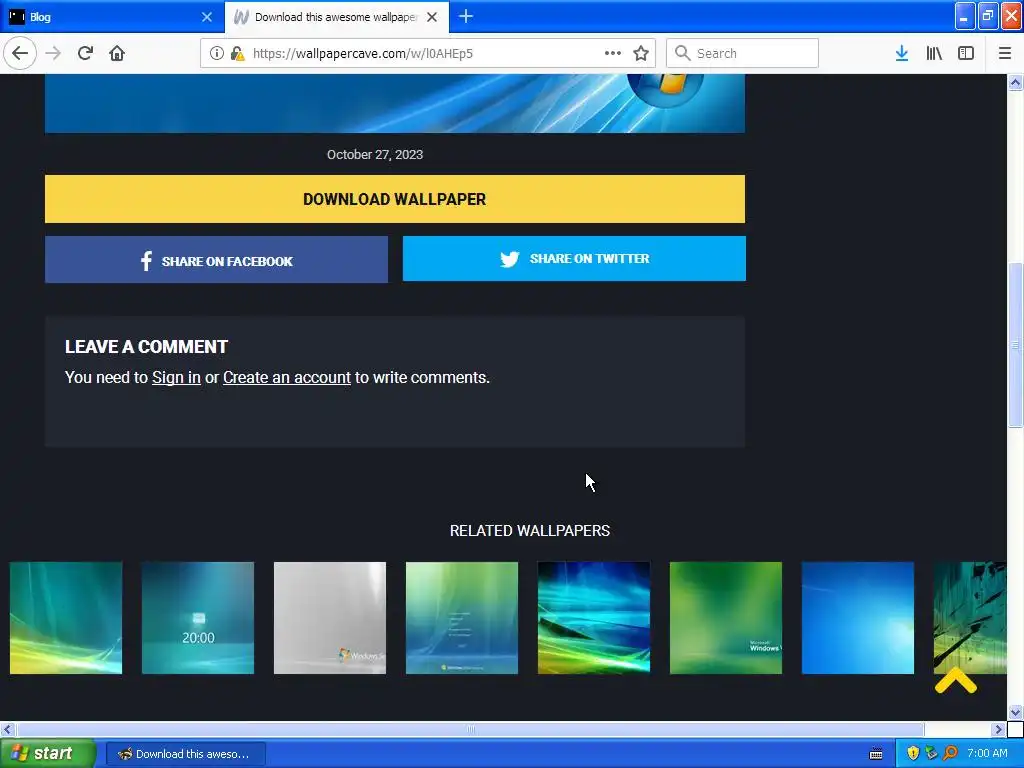Screen dimensions: 1024x768
Task: Click the security shield tray icon
Action: [x=913, y=753]
